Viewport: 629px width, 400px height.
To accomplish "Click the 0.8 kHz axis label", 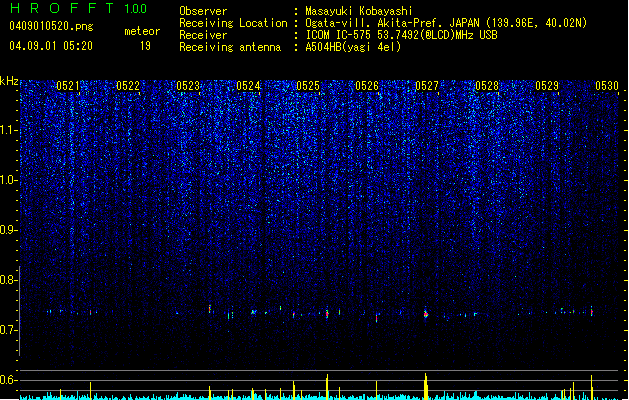I will coord(9,280).
